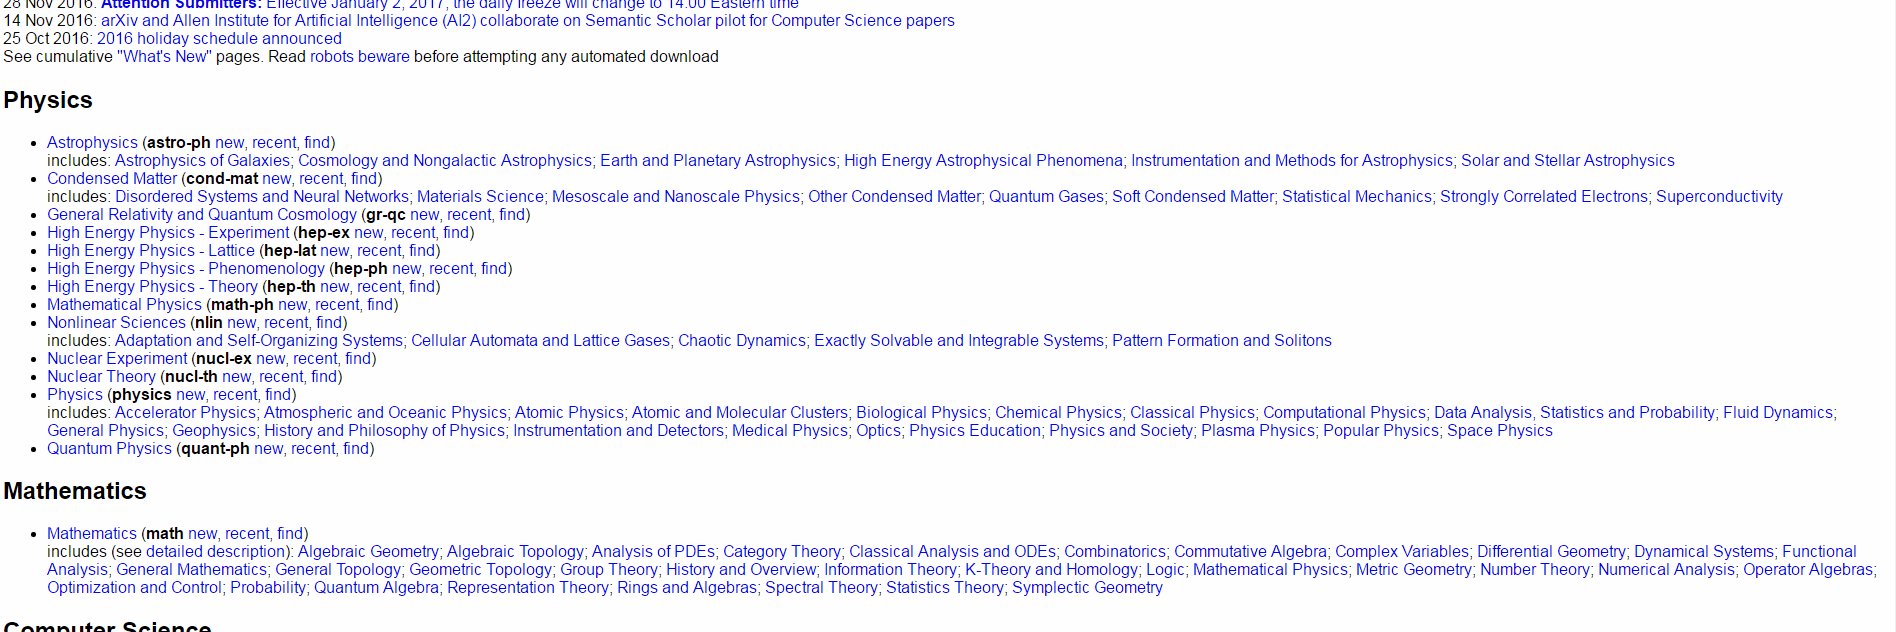Open Solar and Stellar Astrophysics link

pos(1567,161)
